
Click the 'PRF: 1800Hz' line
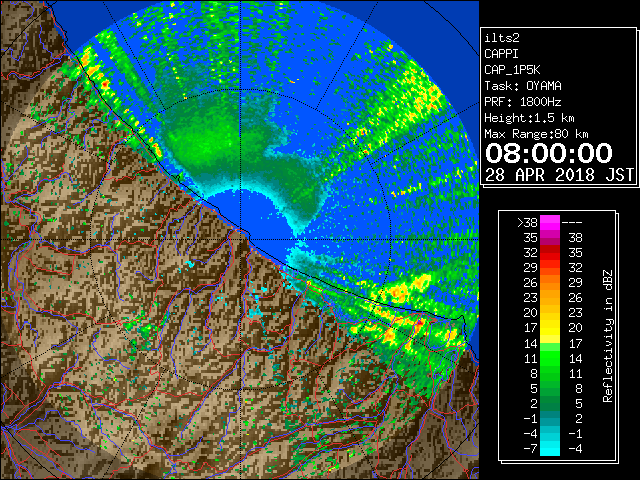pyautogui.click(x=523, y=102)
